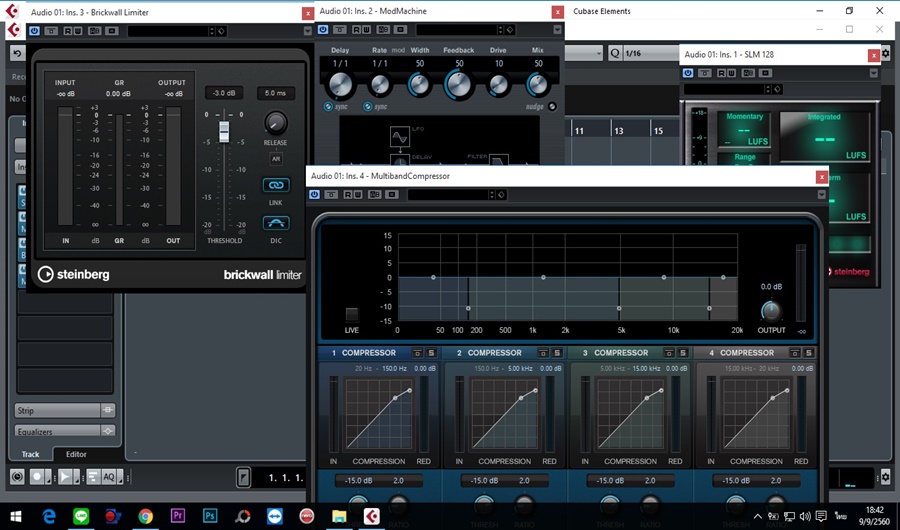This screenshot has width=900, height=530.
Task: Toggle Rate sync in ModMachine
Action: 367,107
